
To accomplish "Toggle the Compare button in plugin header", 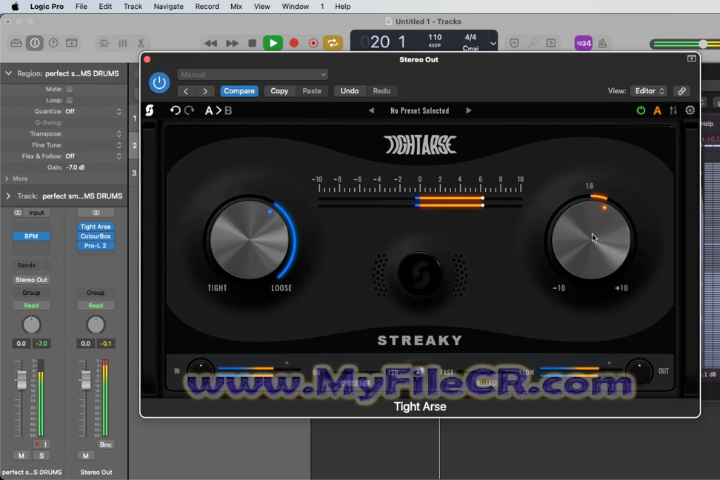I will pos(239,91).
